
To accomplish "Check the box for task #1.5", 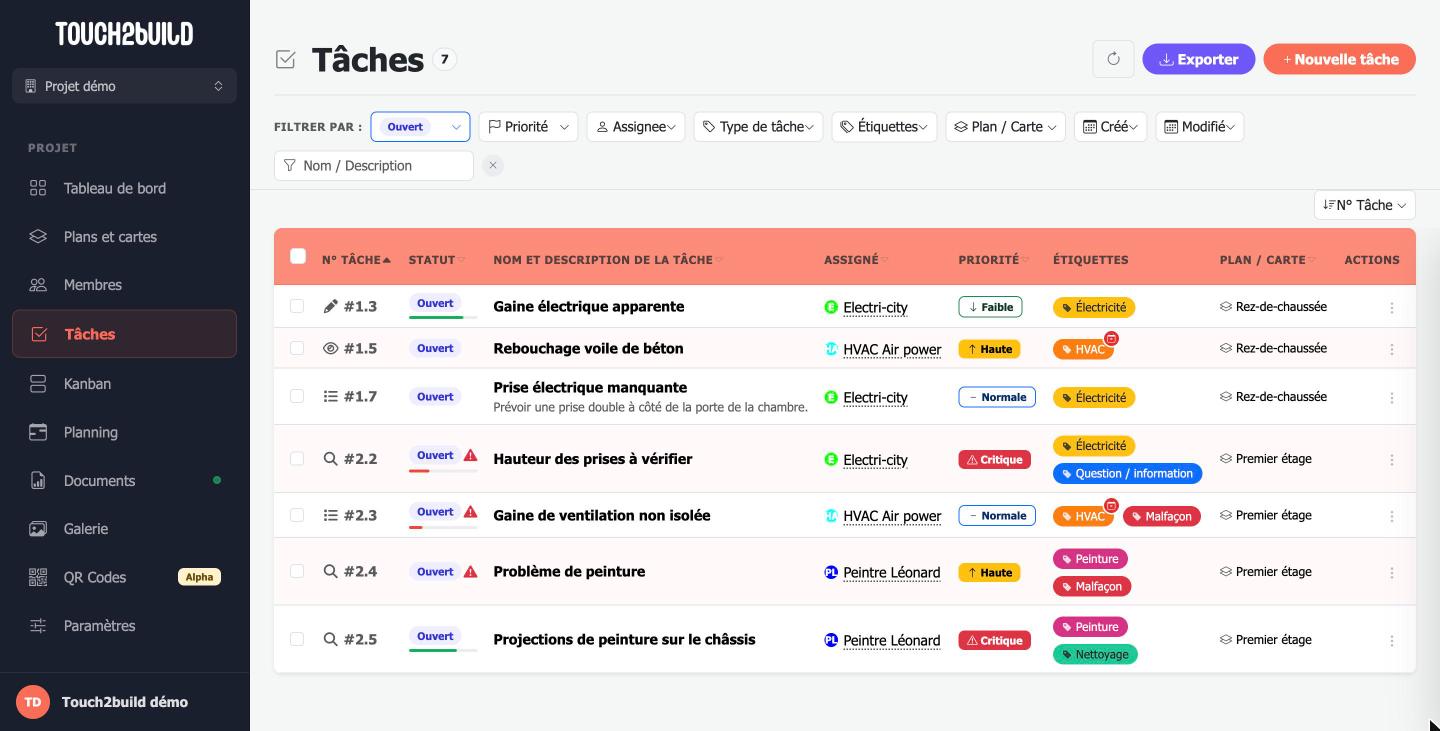I will click(x=297, y=348).
